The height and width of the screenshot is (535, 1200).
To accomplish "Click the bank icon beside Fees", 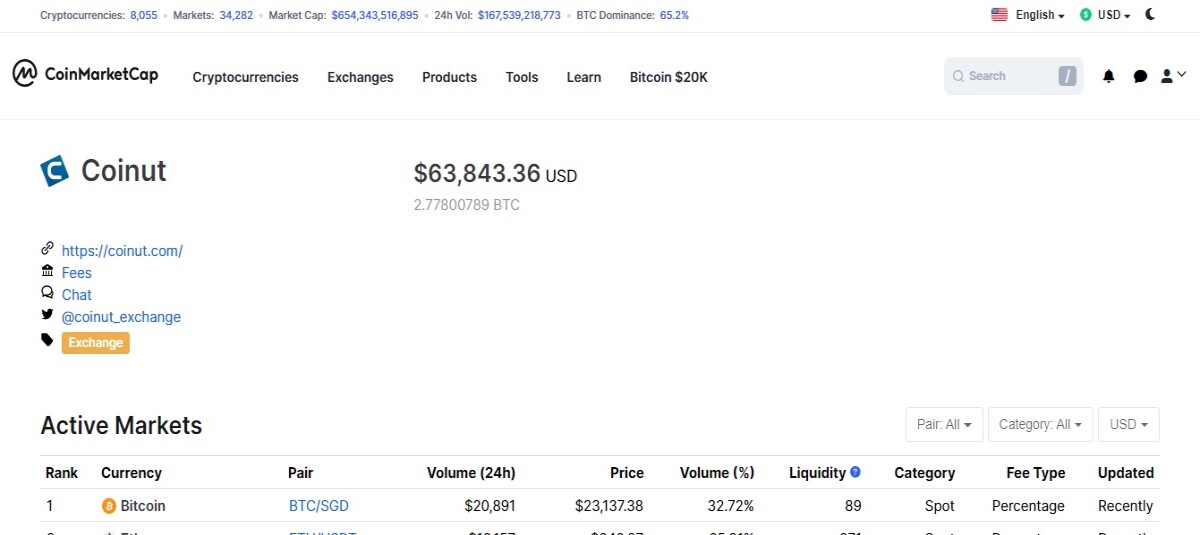I will [x=47, y=271].
